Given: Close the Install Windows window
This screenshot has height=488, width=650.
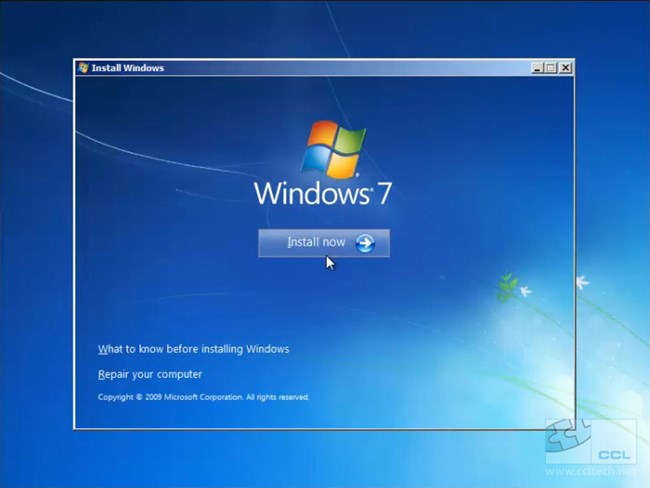Looking at the screenshot, I should click(565, 68).
